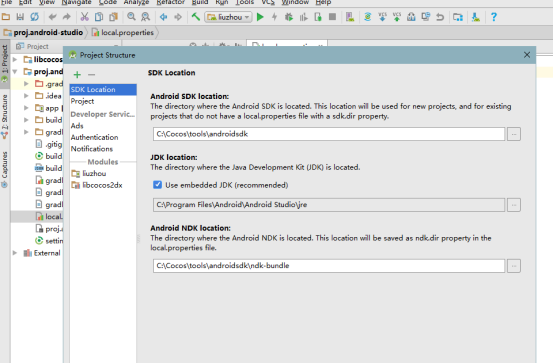Expand the app folder in project tree
This screenshot has width=553, height=364.
pyautogui.click(x=26, y=108)
